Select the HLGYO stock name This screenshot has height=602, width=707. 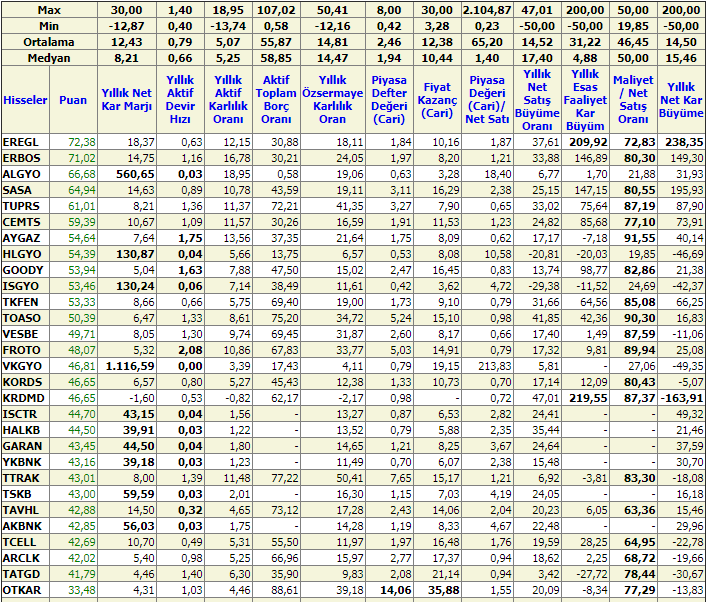pos(22,254)
